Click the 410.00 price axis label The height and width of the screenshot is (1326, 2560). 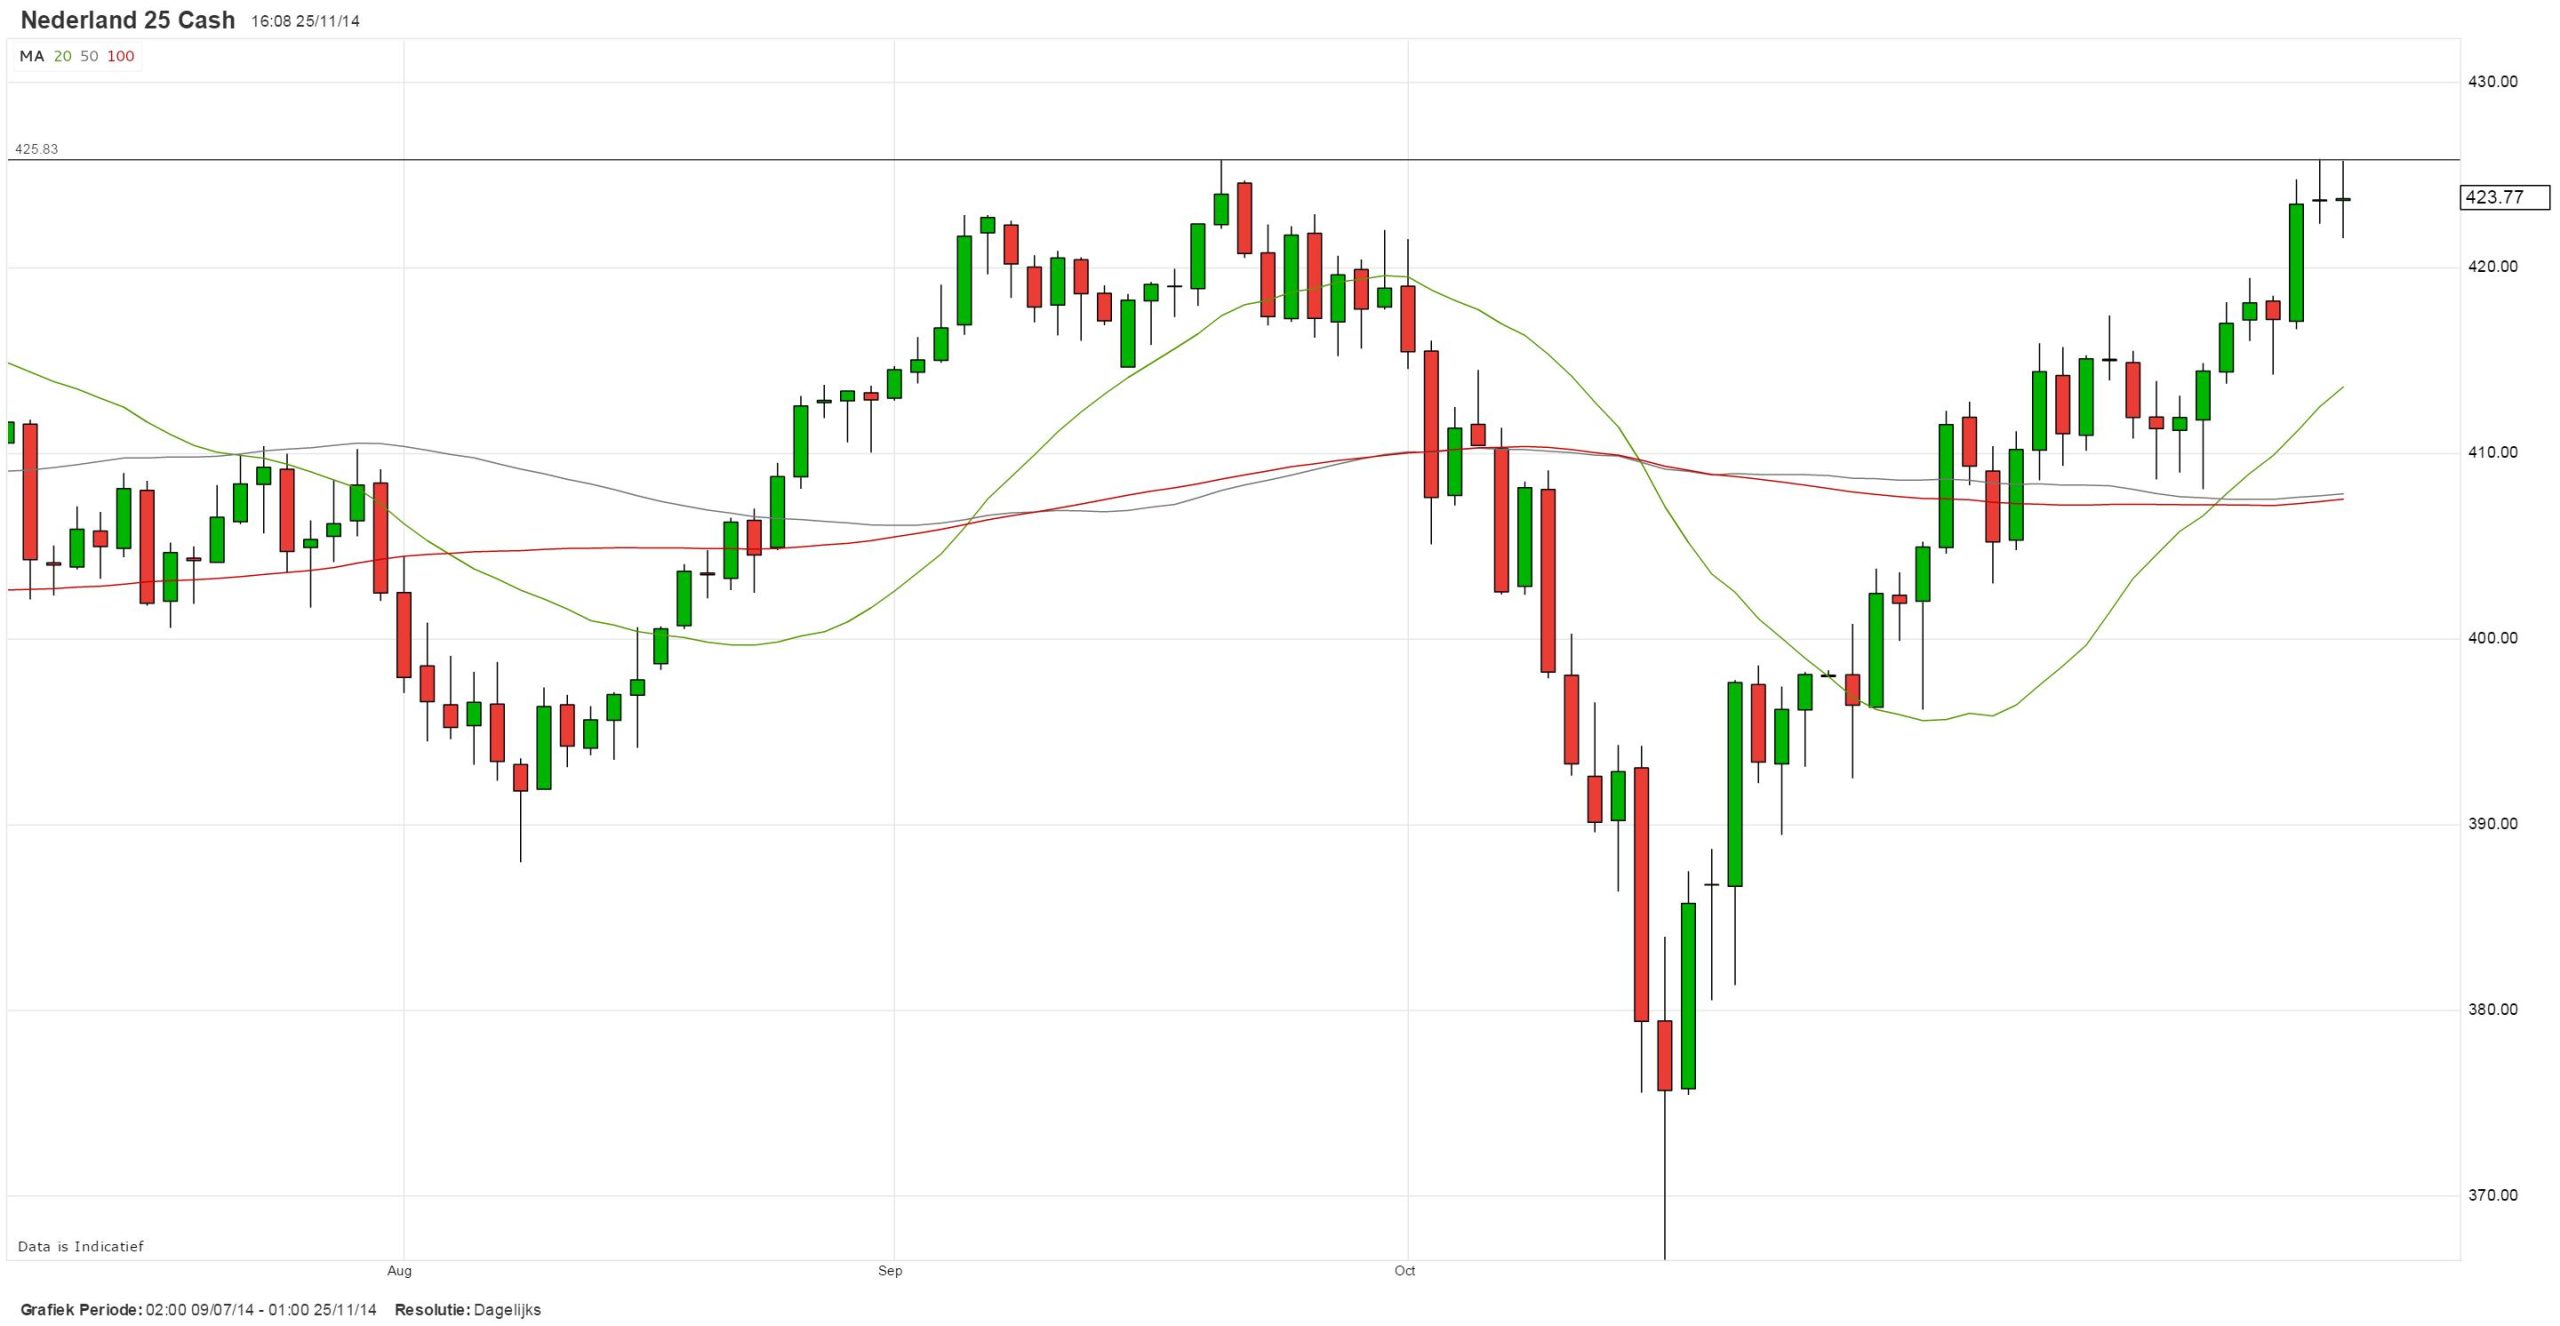(x=2493, y=453)
